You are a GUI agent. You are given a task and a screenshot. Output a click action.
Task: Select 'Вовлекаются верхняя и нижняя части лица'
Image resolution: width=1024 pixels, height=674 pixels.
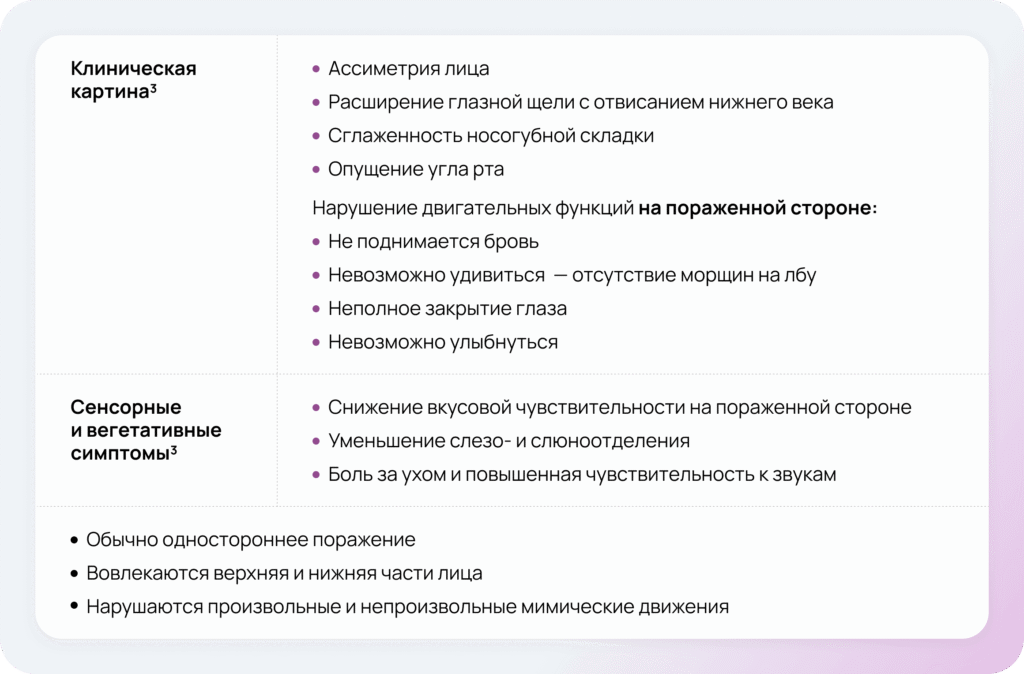[x=284, y=573]
